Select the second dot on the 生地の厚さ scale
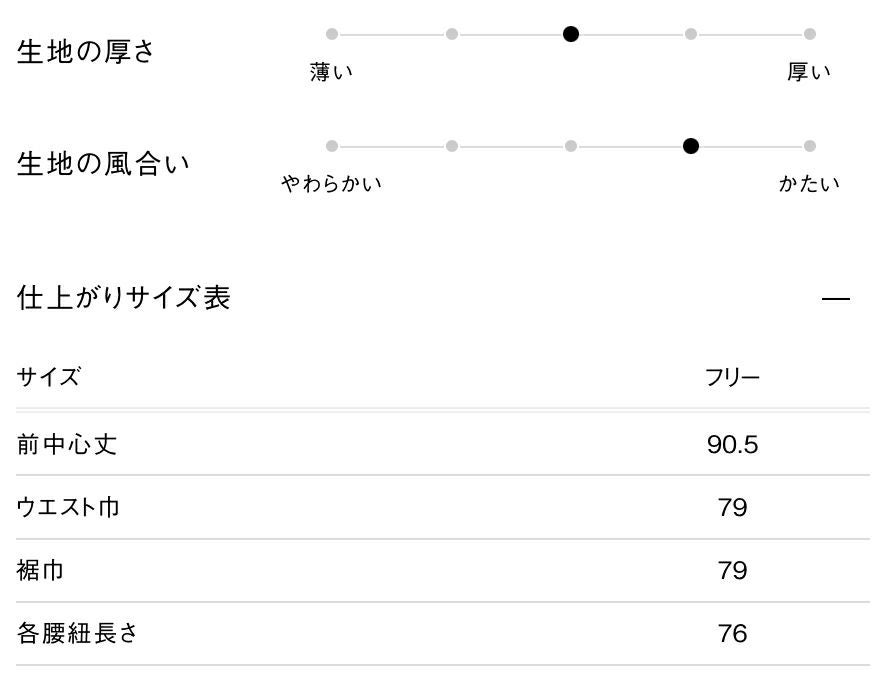This screenshot has height=686, width=886. [452, 34]
